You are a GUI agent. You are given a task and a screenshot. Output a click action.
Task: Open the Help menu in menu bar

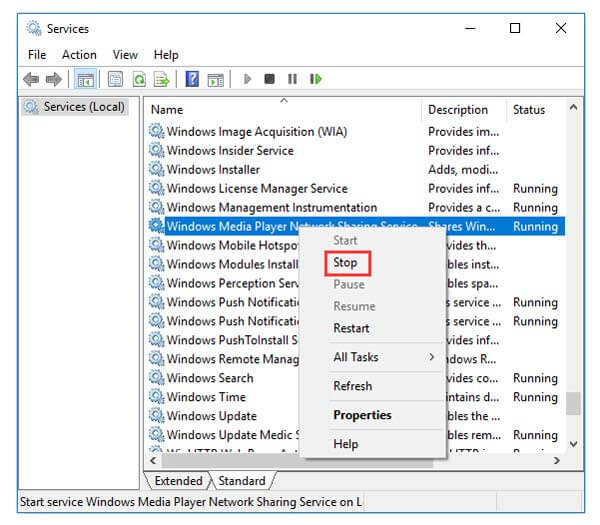(166, 55)
